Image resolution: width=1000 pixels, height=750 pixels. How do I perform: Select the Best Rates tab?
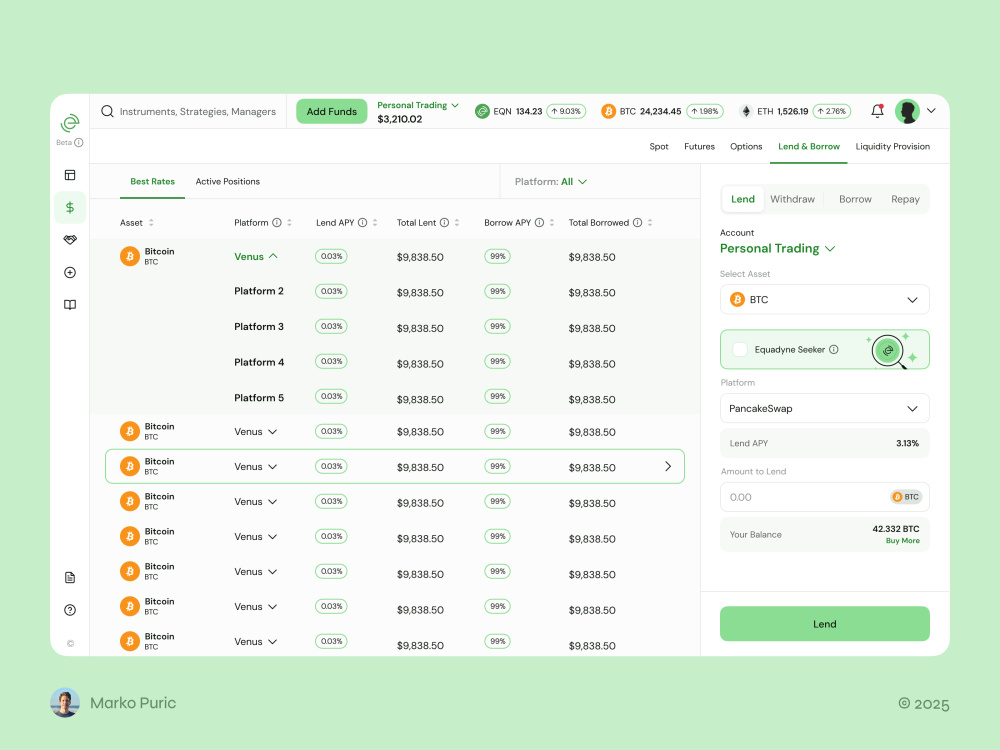tap(152, 182)
